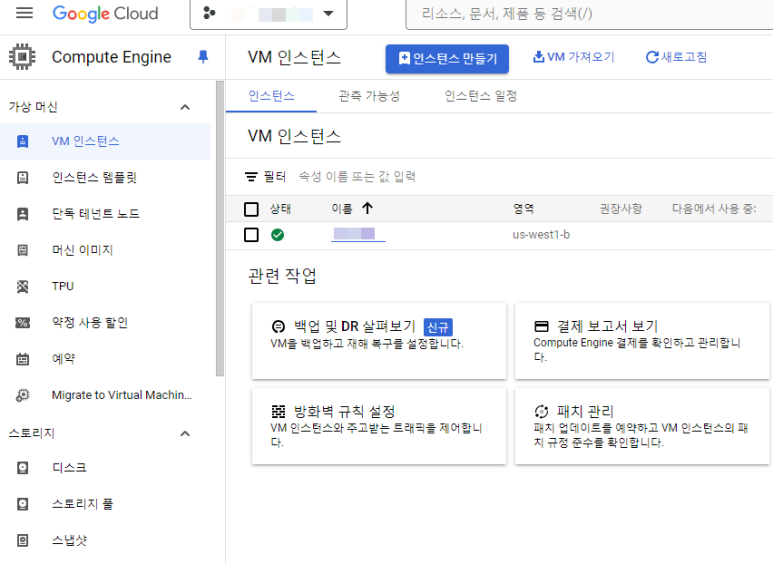
Task: Click the 영역 column header
Action: coord(523,209)
